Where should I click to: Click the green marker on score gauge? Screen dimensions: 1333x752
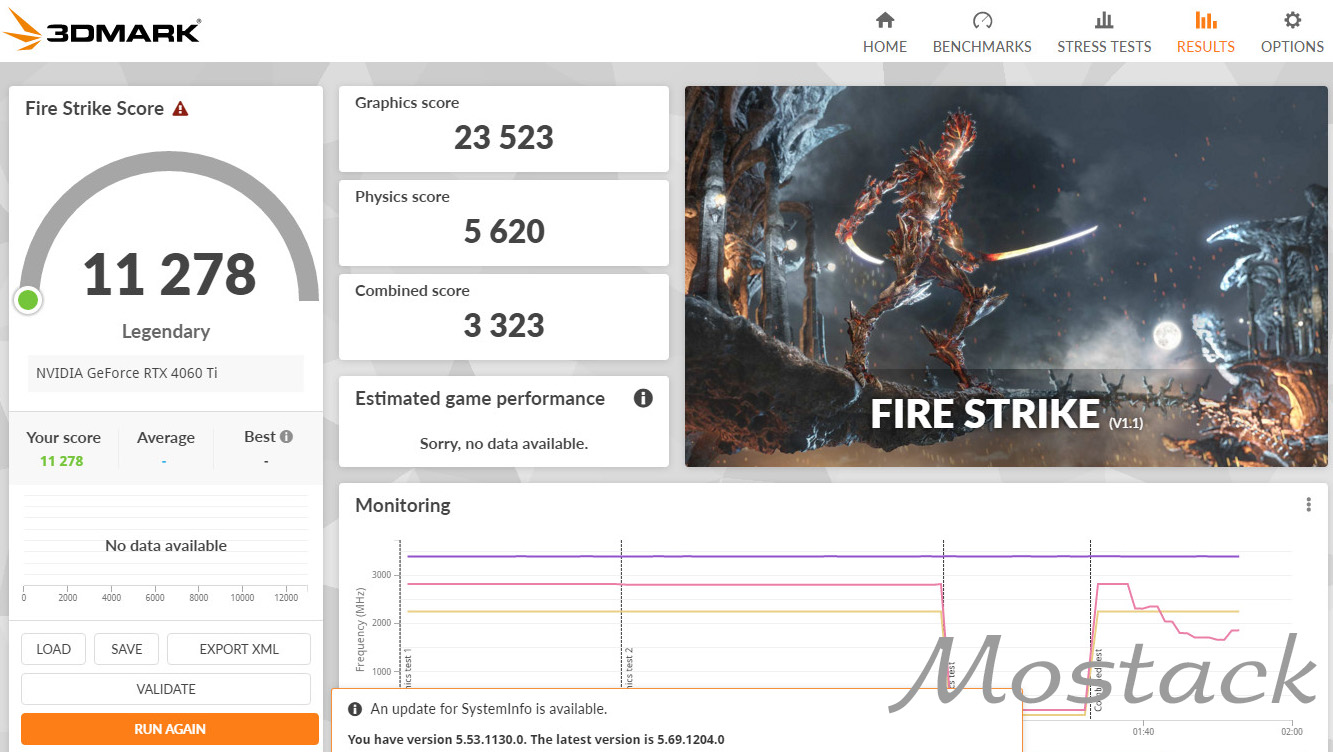tap(28, 299)
